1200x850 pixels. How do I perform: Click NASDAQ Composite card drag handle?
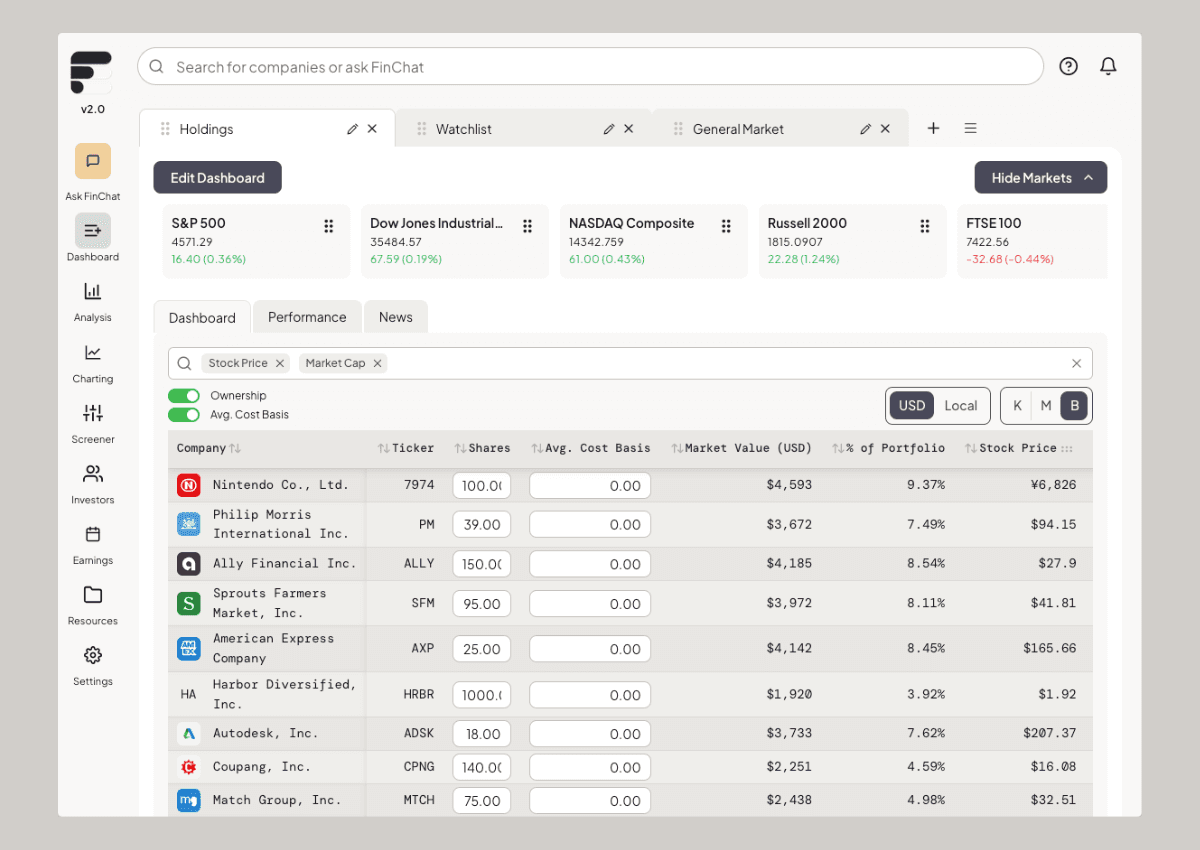click(726, 227)
